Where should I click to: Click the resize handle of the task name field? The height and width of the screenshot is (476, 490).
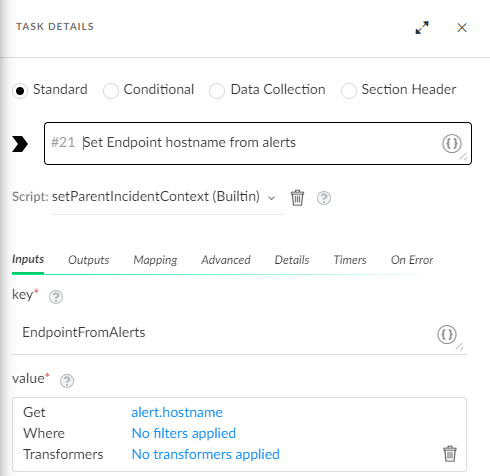(464, 156)
